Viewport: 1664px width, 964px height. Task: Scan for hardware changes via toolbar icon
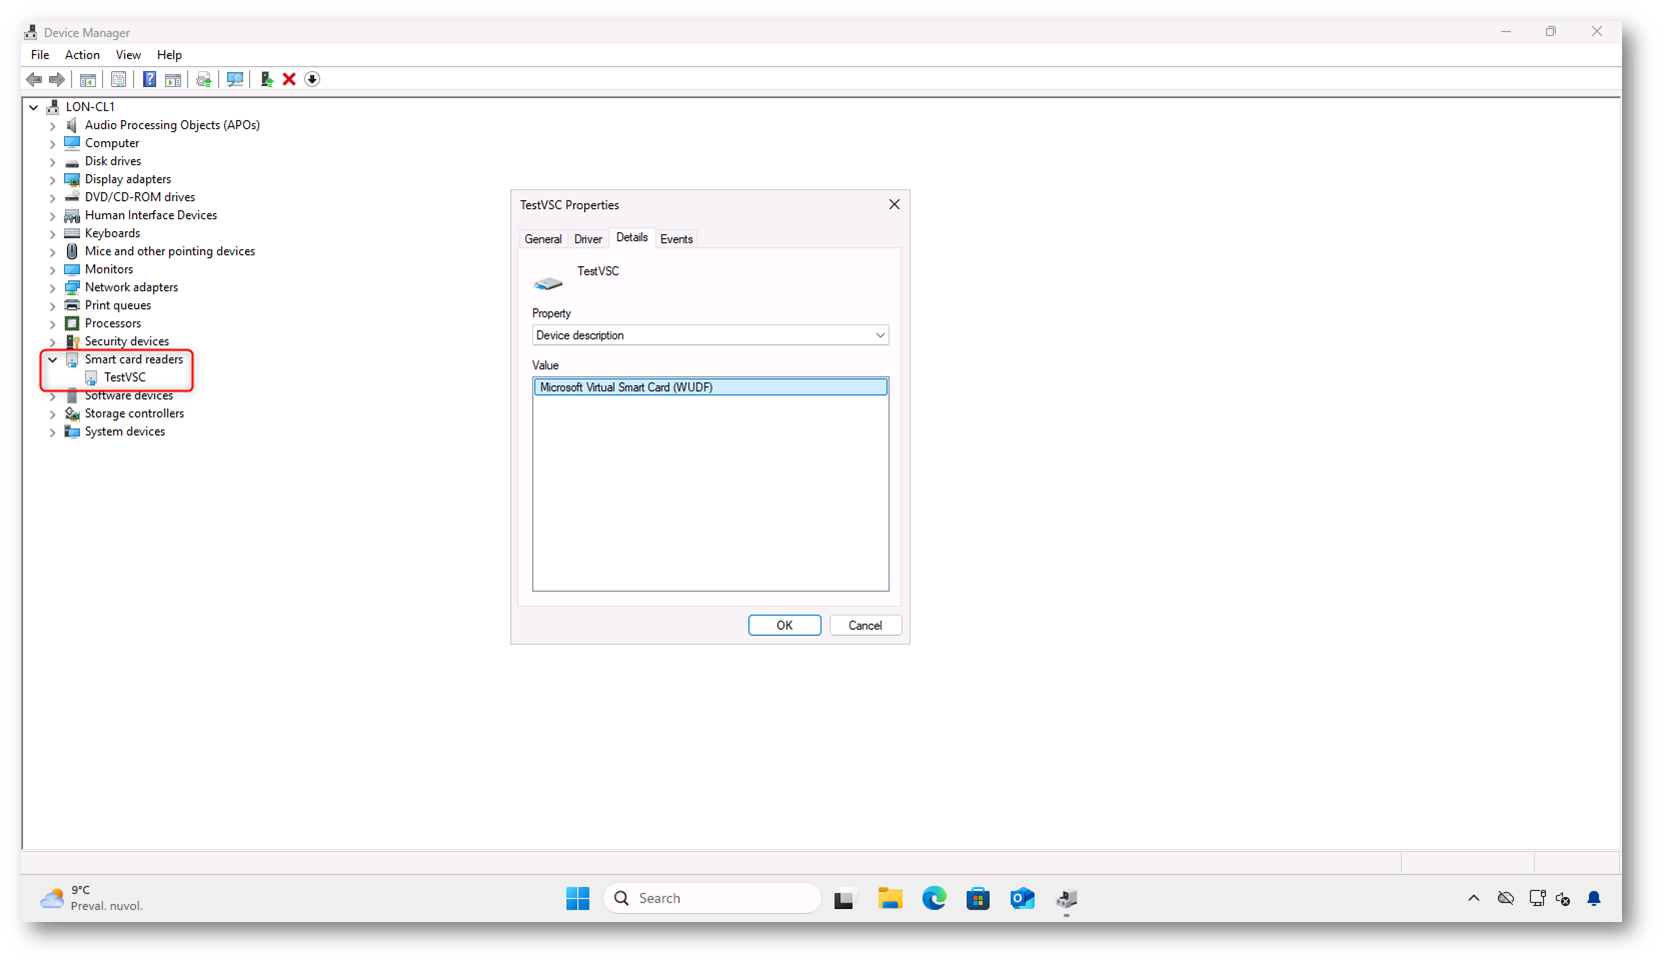[235, 80]
